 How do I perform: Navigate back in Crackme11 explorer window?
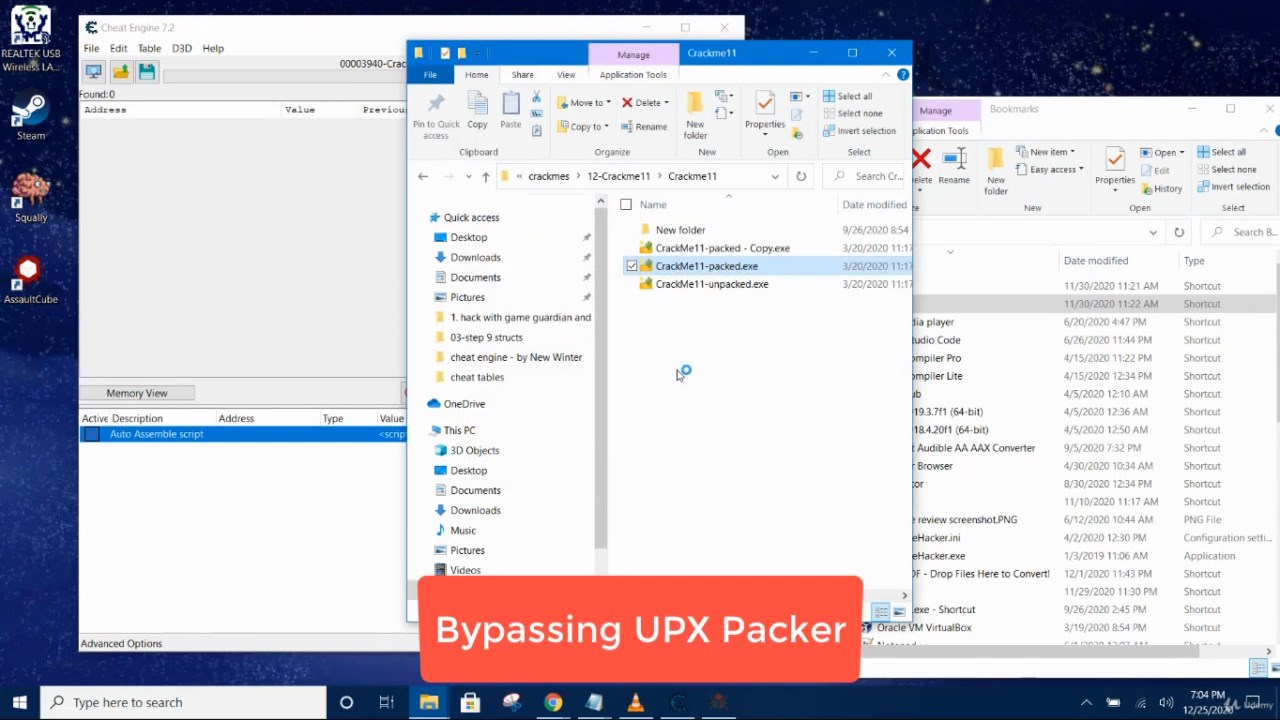tap(423, 177)
